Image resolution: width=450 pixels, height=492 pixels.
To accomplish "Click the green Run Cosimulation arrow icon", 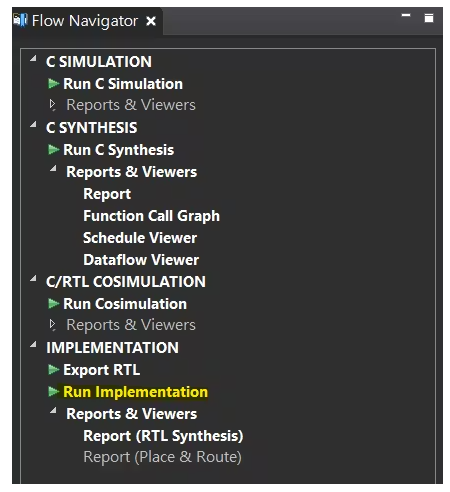I will coord(53,304).
